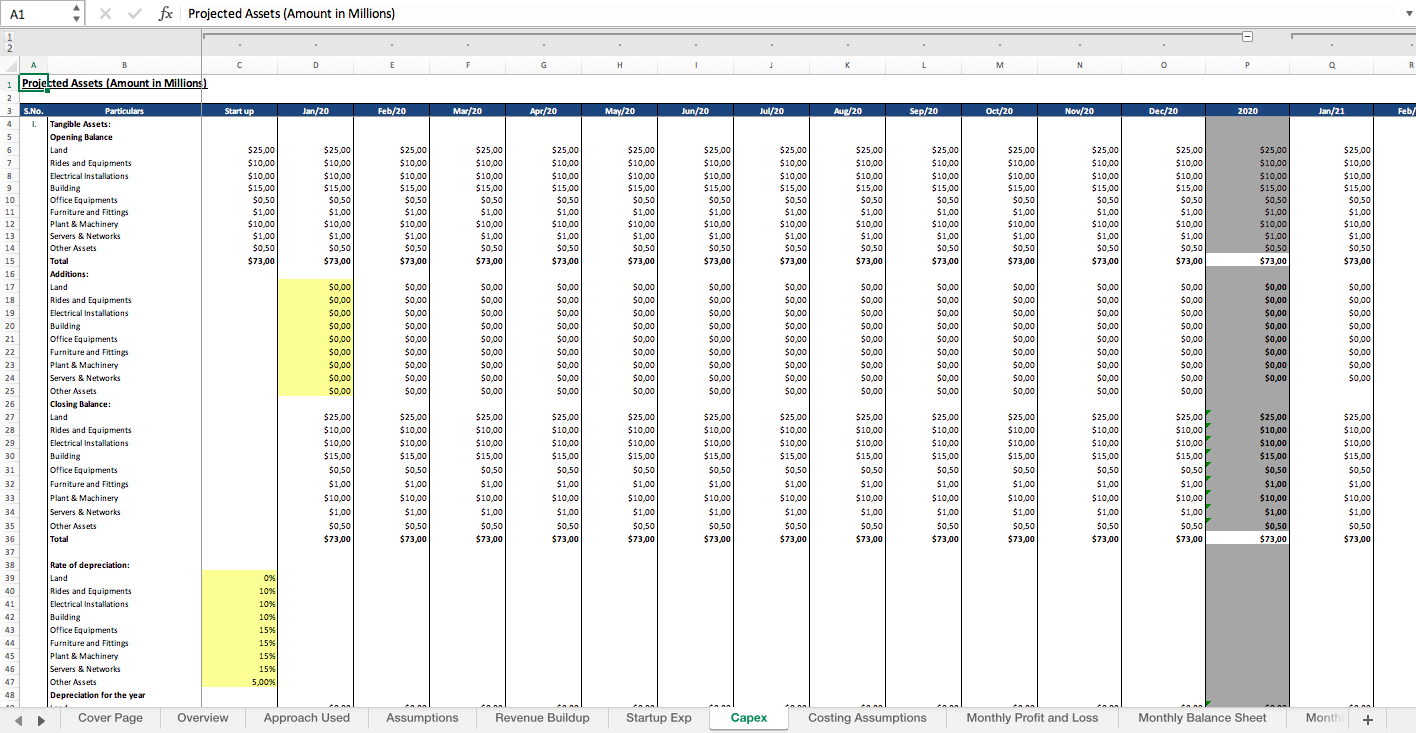
Task: Open the insert function fx button
Action: pos(166,14)
